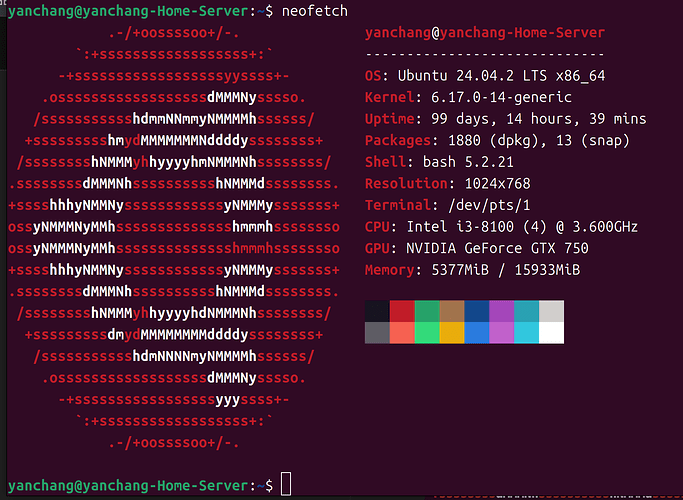
Task: Click the red 'Terminal' label
Action: 398,205
